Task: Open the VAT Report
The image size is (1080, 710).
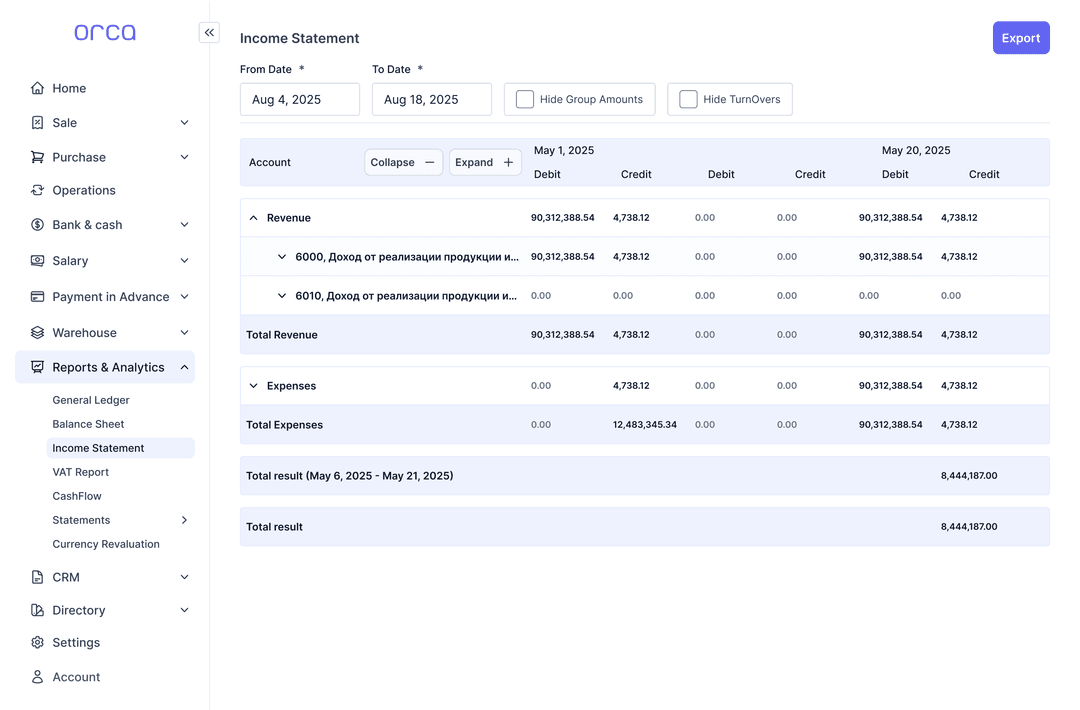Action: click(x=80, y=471)
